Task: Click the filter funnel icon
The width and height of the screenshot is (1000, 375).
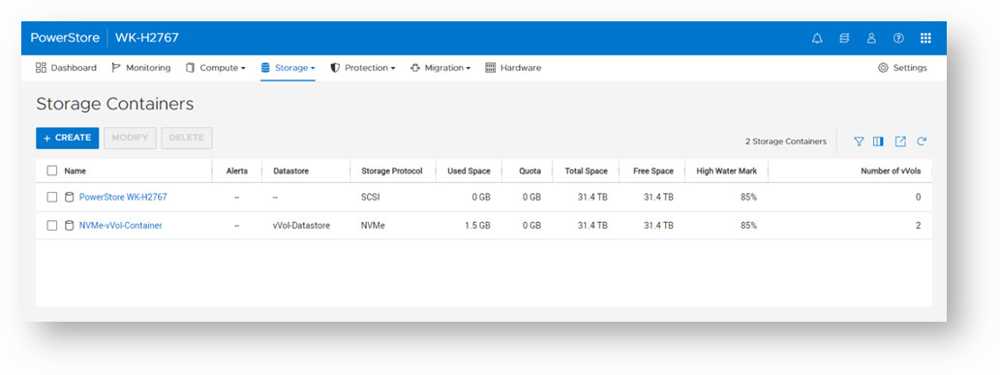Action: tap(859, 142)
